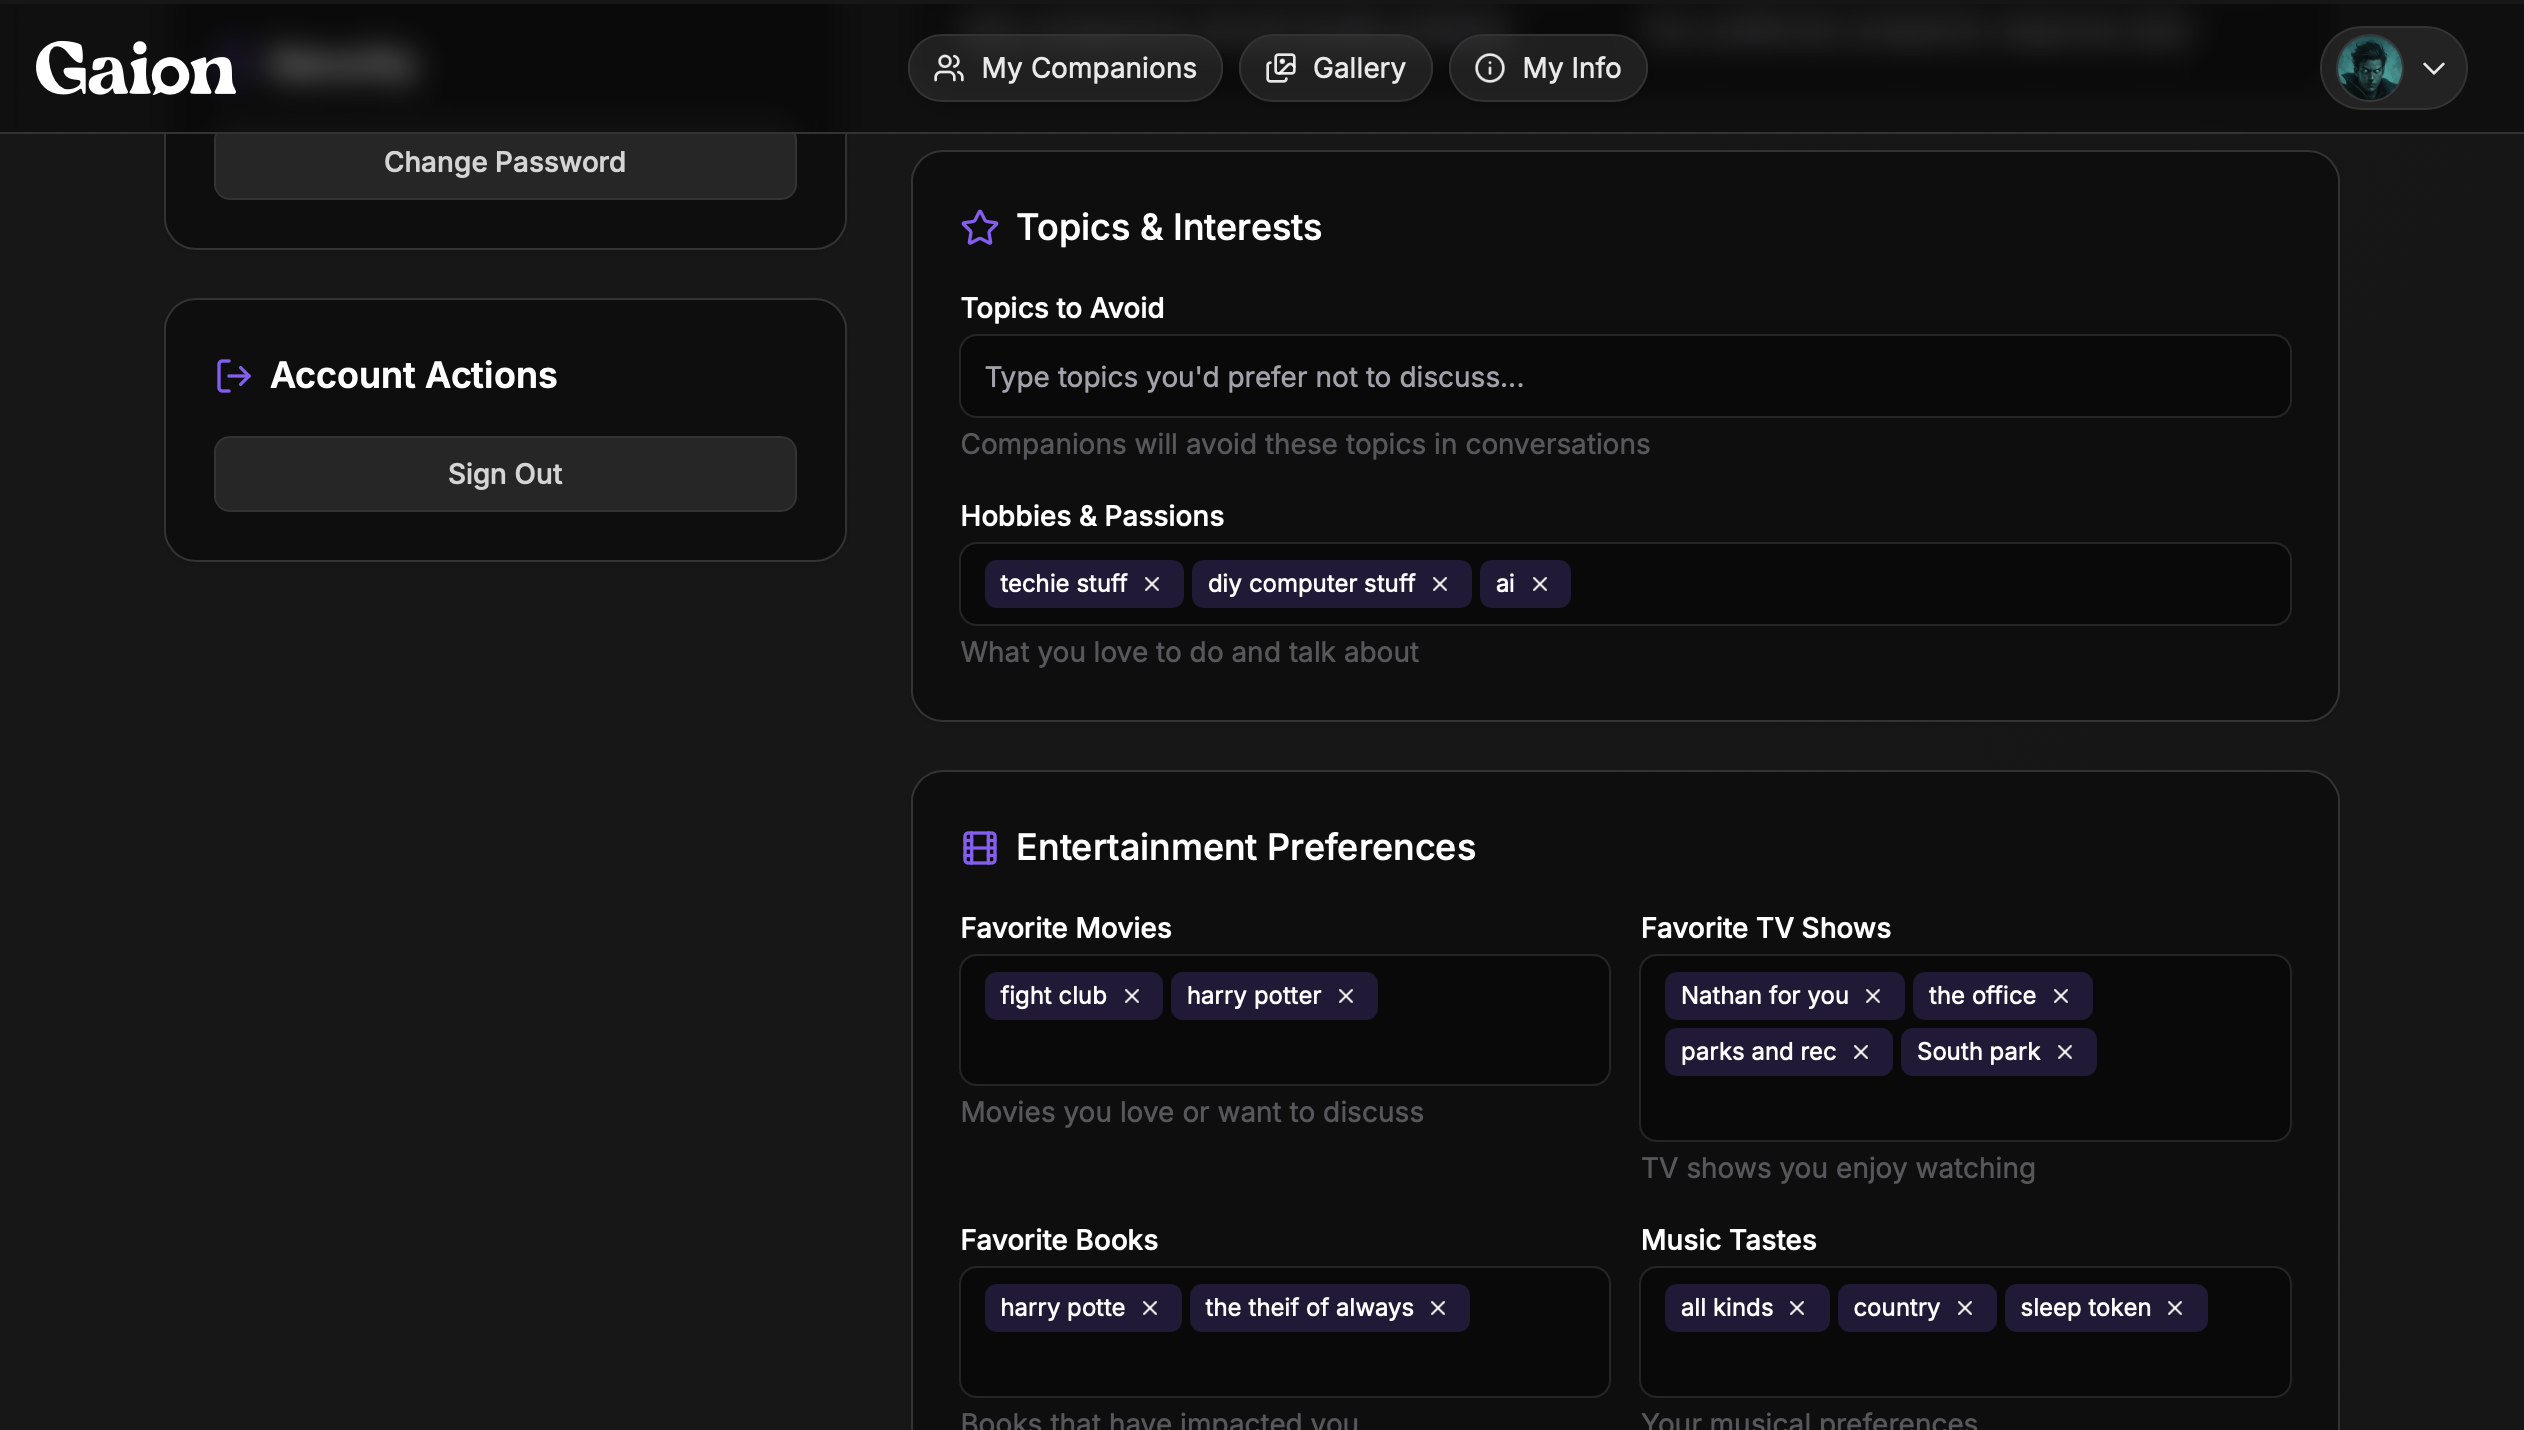The width and height of the screenshot is (2524, 1430).
Task: Remove the 'diy computer stuff' tag
Action: click(x=1440, y=584)
